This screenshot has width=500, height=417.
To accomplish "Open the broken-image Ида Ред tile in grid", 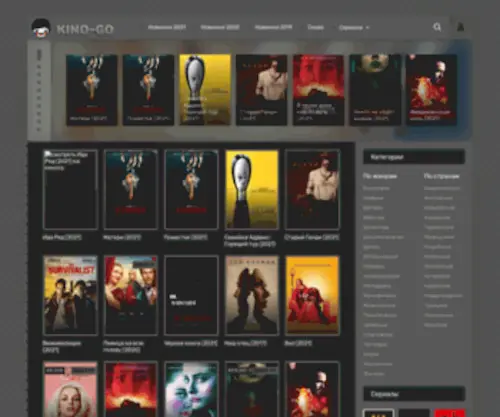I will click(70, 190).
